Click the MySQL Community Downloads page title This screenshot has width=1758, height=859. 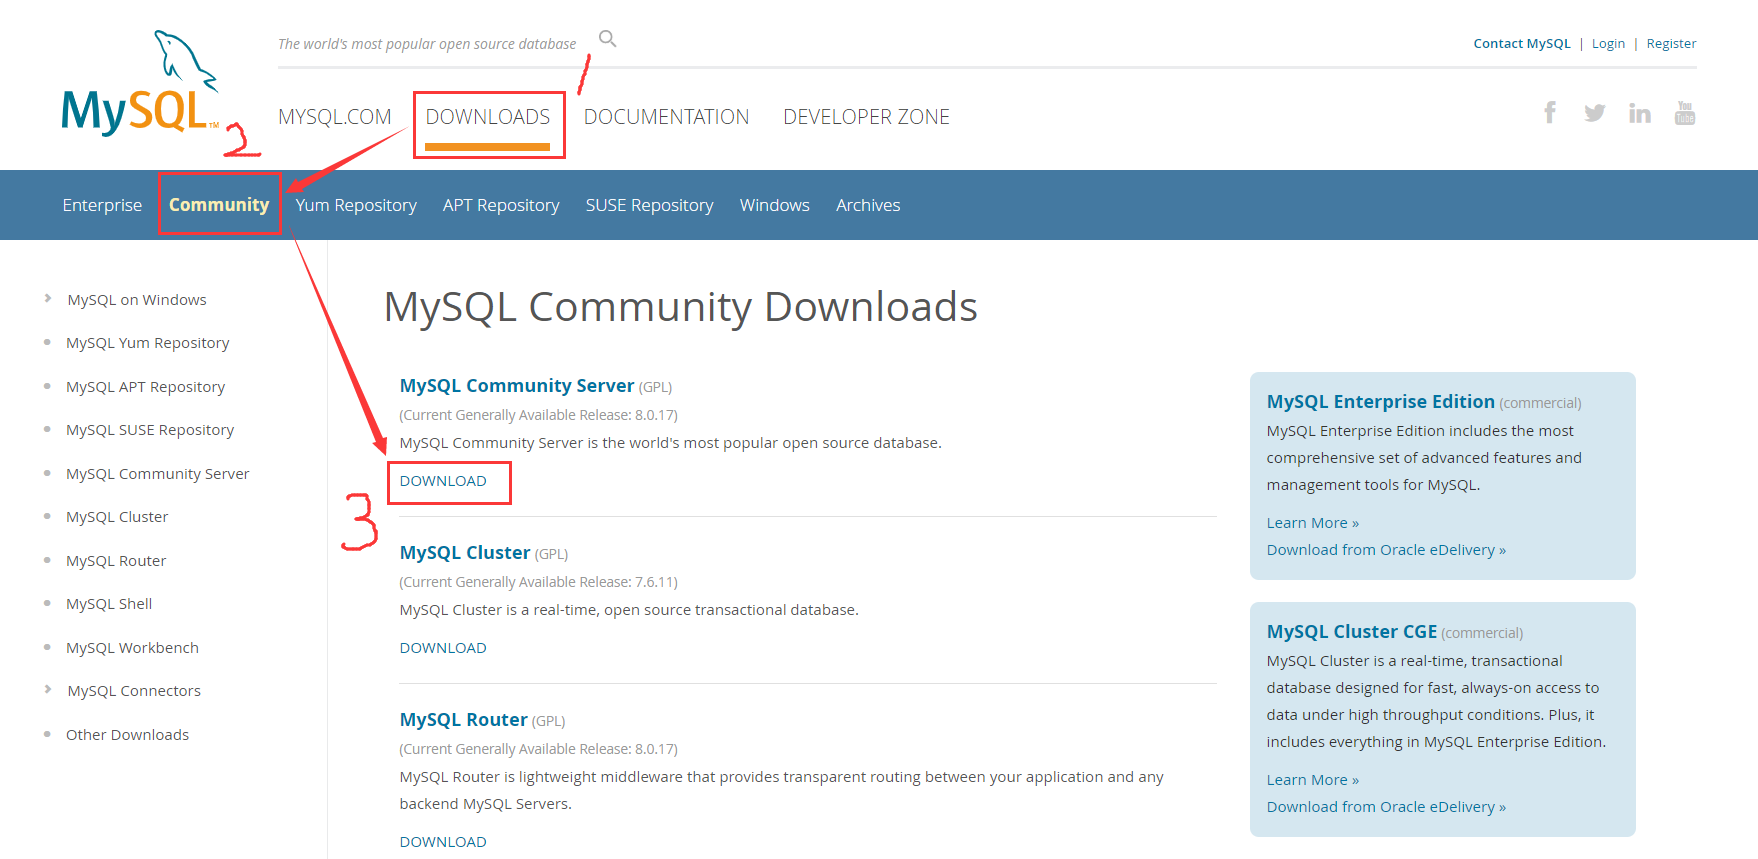coord(681,307)
